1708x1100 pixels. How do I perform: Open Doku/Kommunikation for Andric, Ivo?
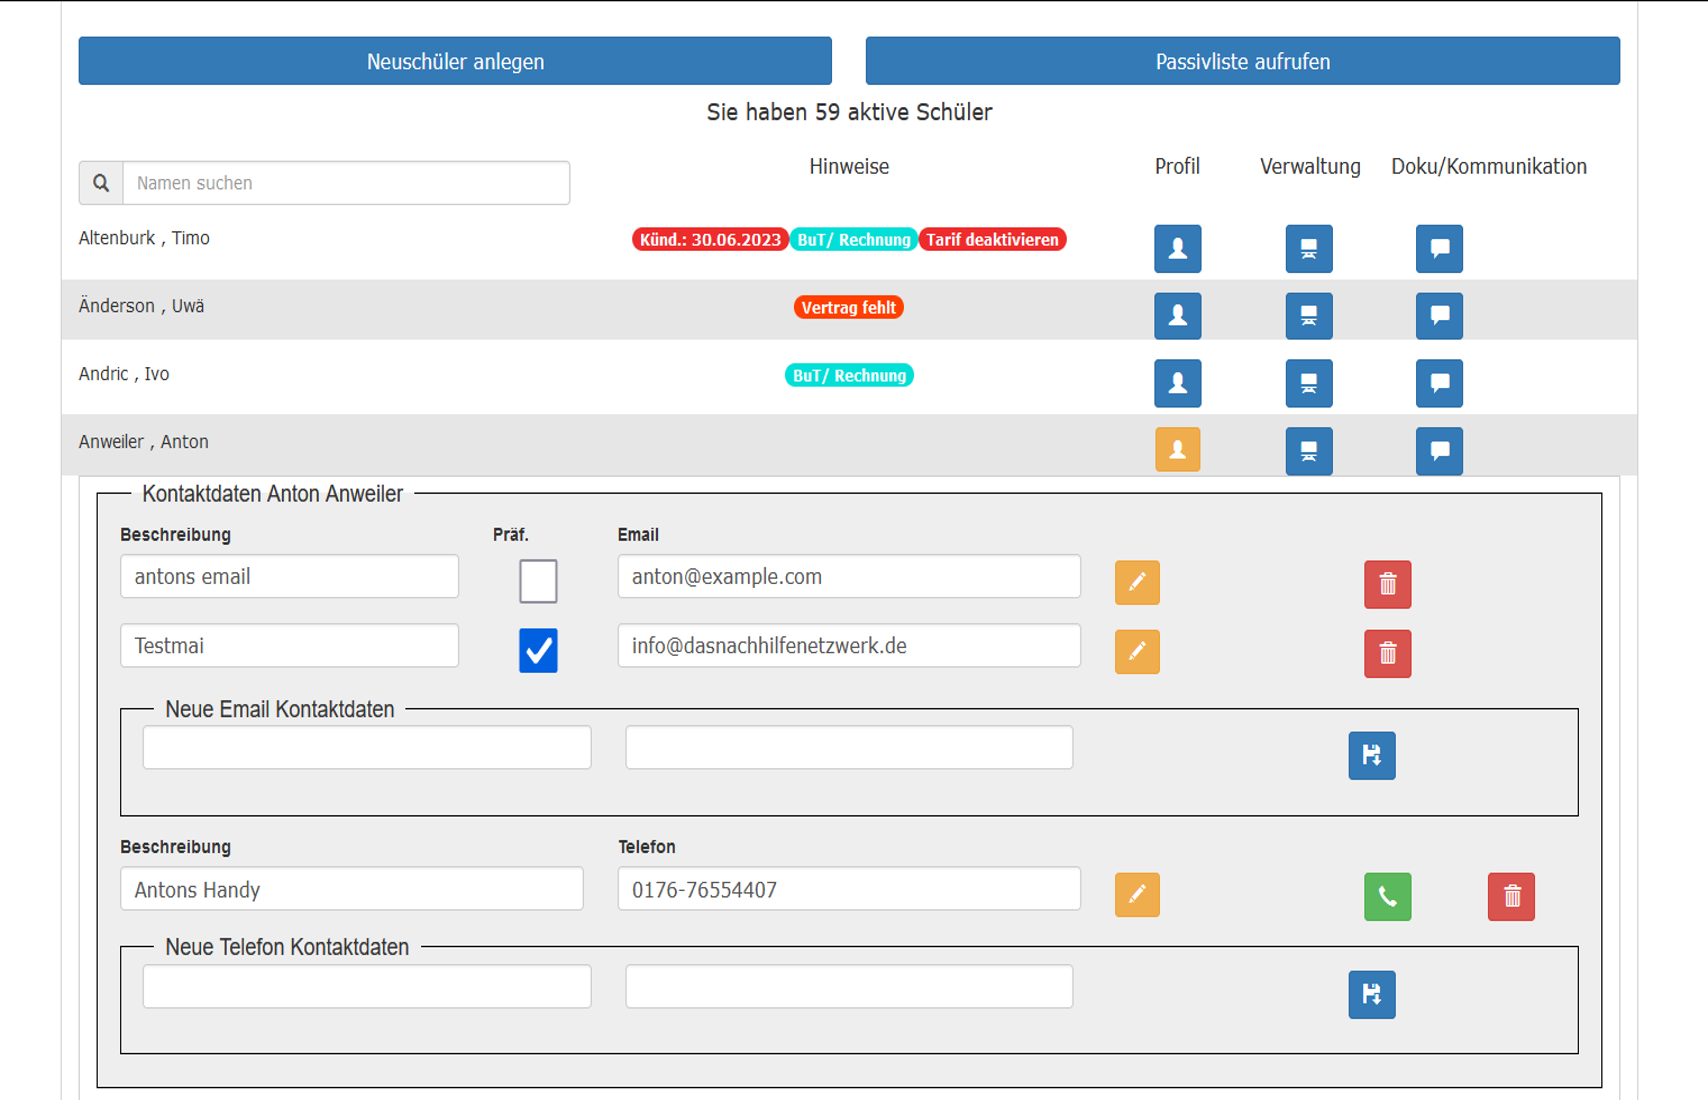[1439, 383]
